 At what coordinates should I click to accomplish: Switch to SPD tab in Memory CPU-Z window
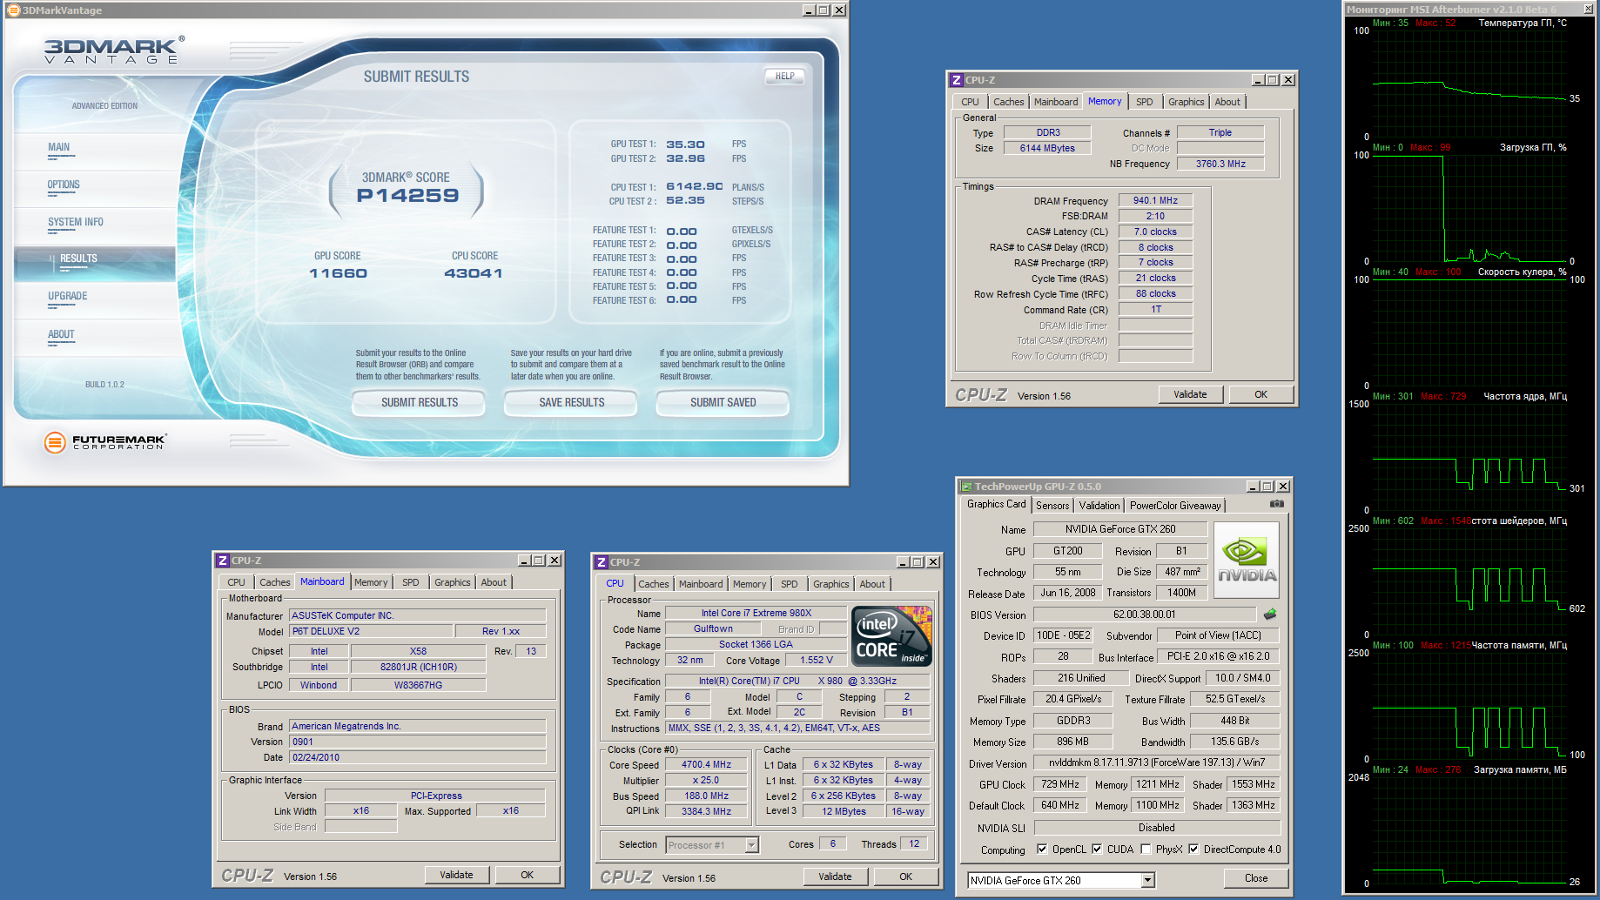click(1144, 102)
